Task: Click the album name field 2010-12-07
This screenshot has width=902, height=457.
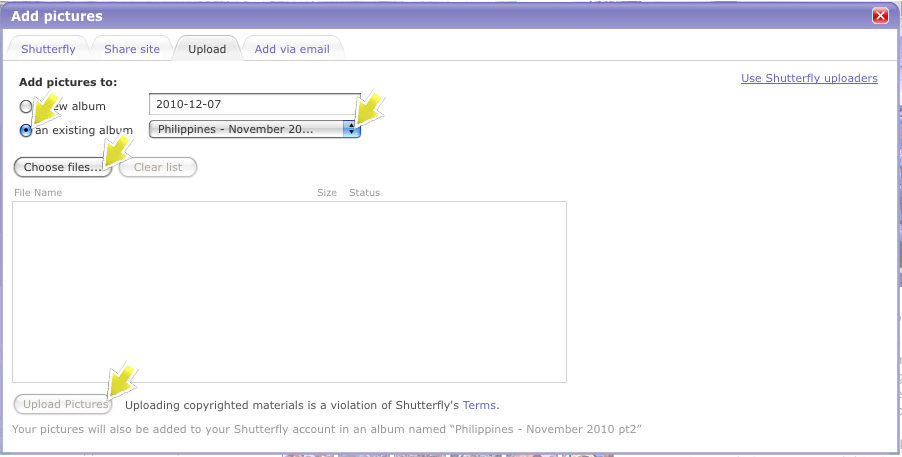Action: [x=255, y=104]
